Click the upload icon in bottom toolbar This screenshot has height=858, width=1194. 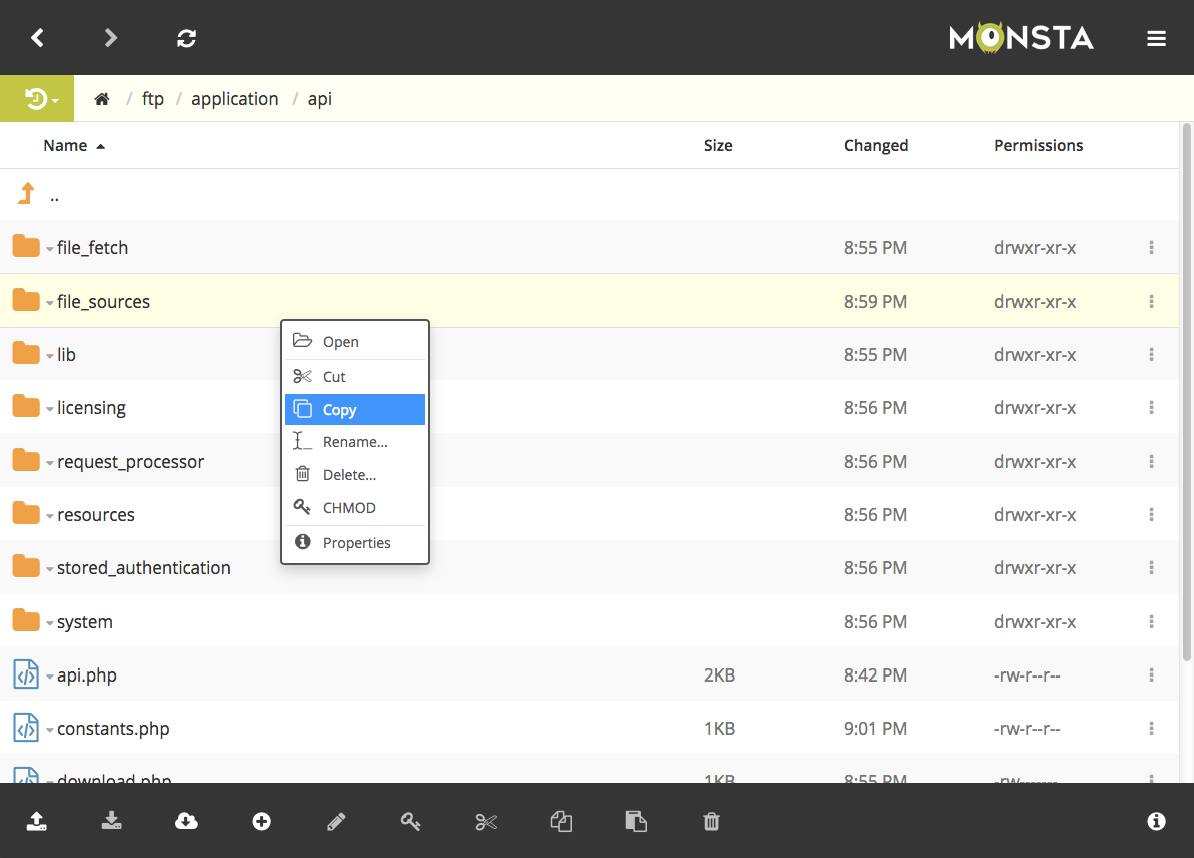tap(37, 821)
